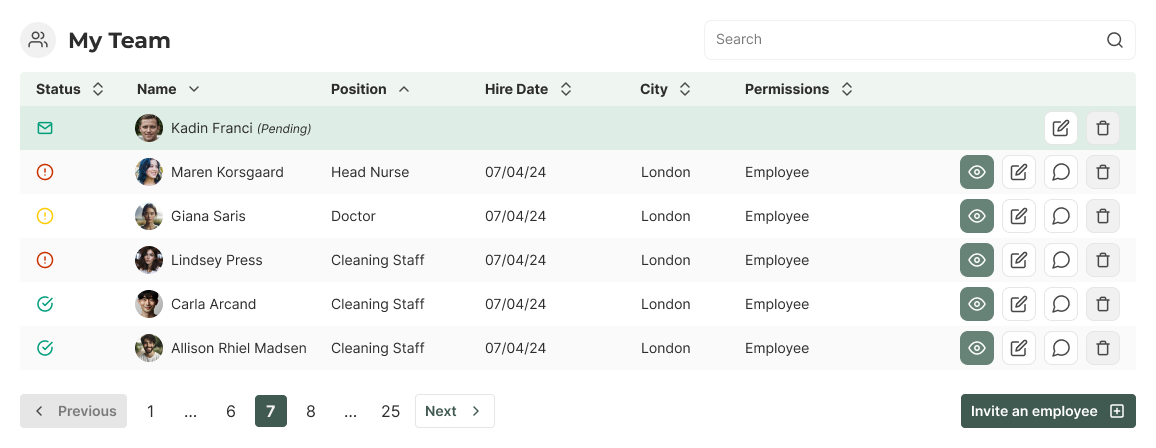Toggle view eye for Allison Rhiel Madsen

977,348
